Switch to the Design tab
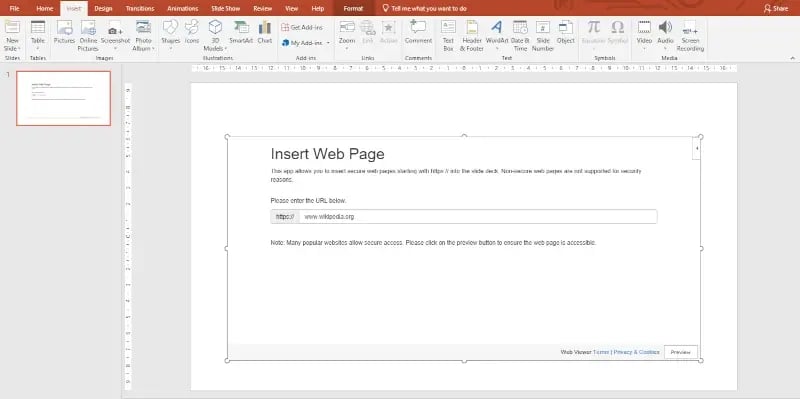800x399 pixels. click(x=103, y=9)
